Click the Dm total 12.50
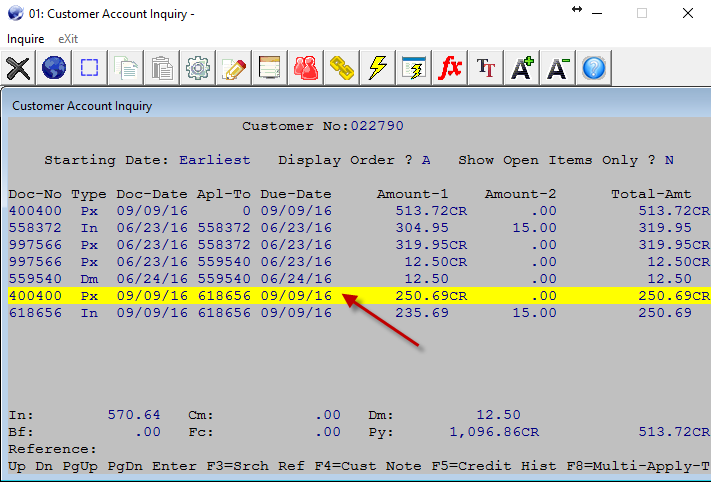The width and height of the screenshot is (711, 482). [498, 415]
